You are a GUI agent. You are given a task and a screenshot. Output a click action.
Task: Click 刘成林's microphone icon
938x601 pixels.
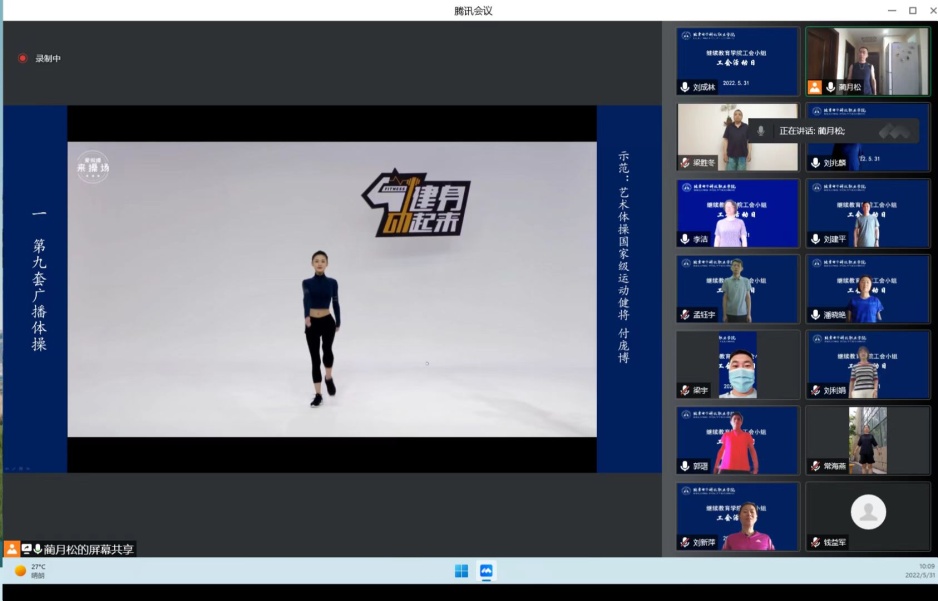pos(685,87)
